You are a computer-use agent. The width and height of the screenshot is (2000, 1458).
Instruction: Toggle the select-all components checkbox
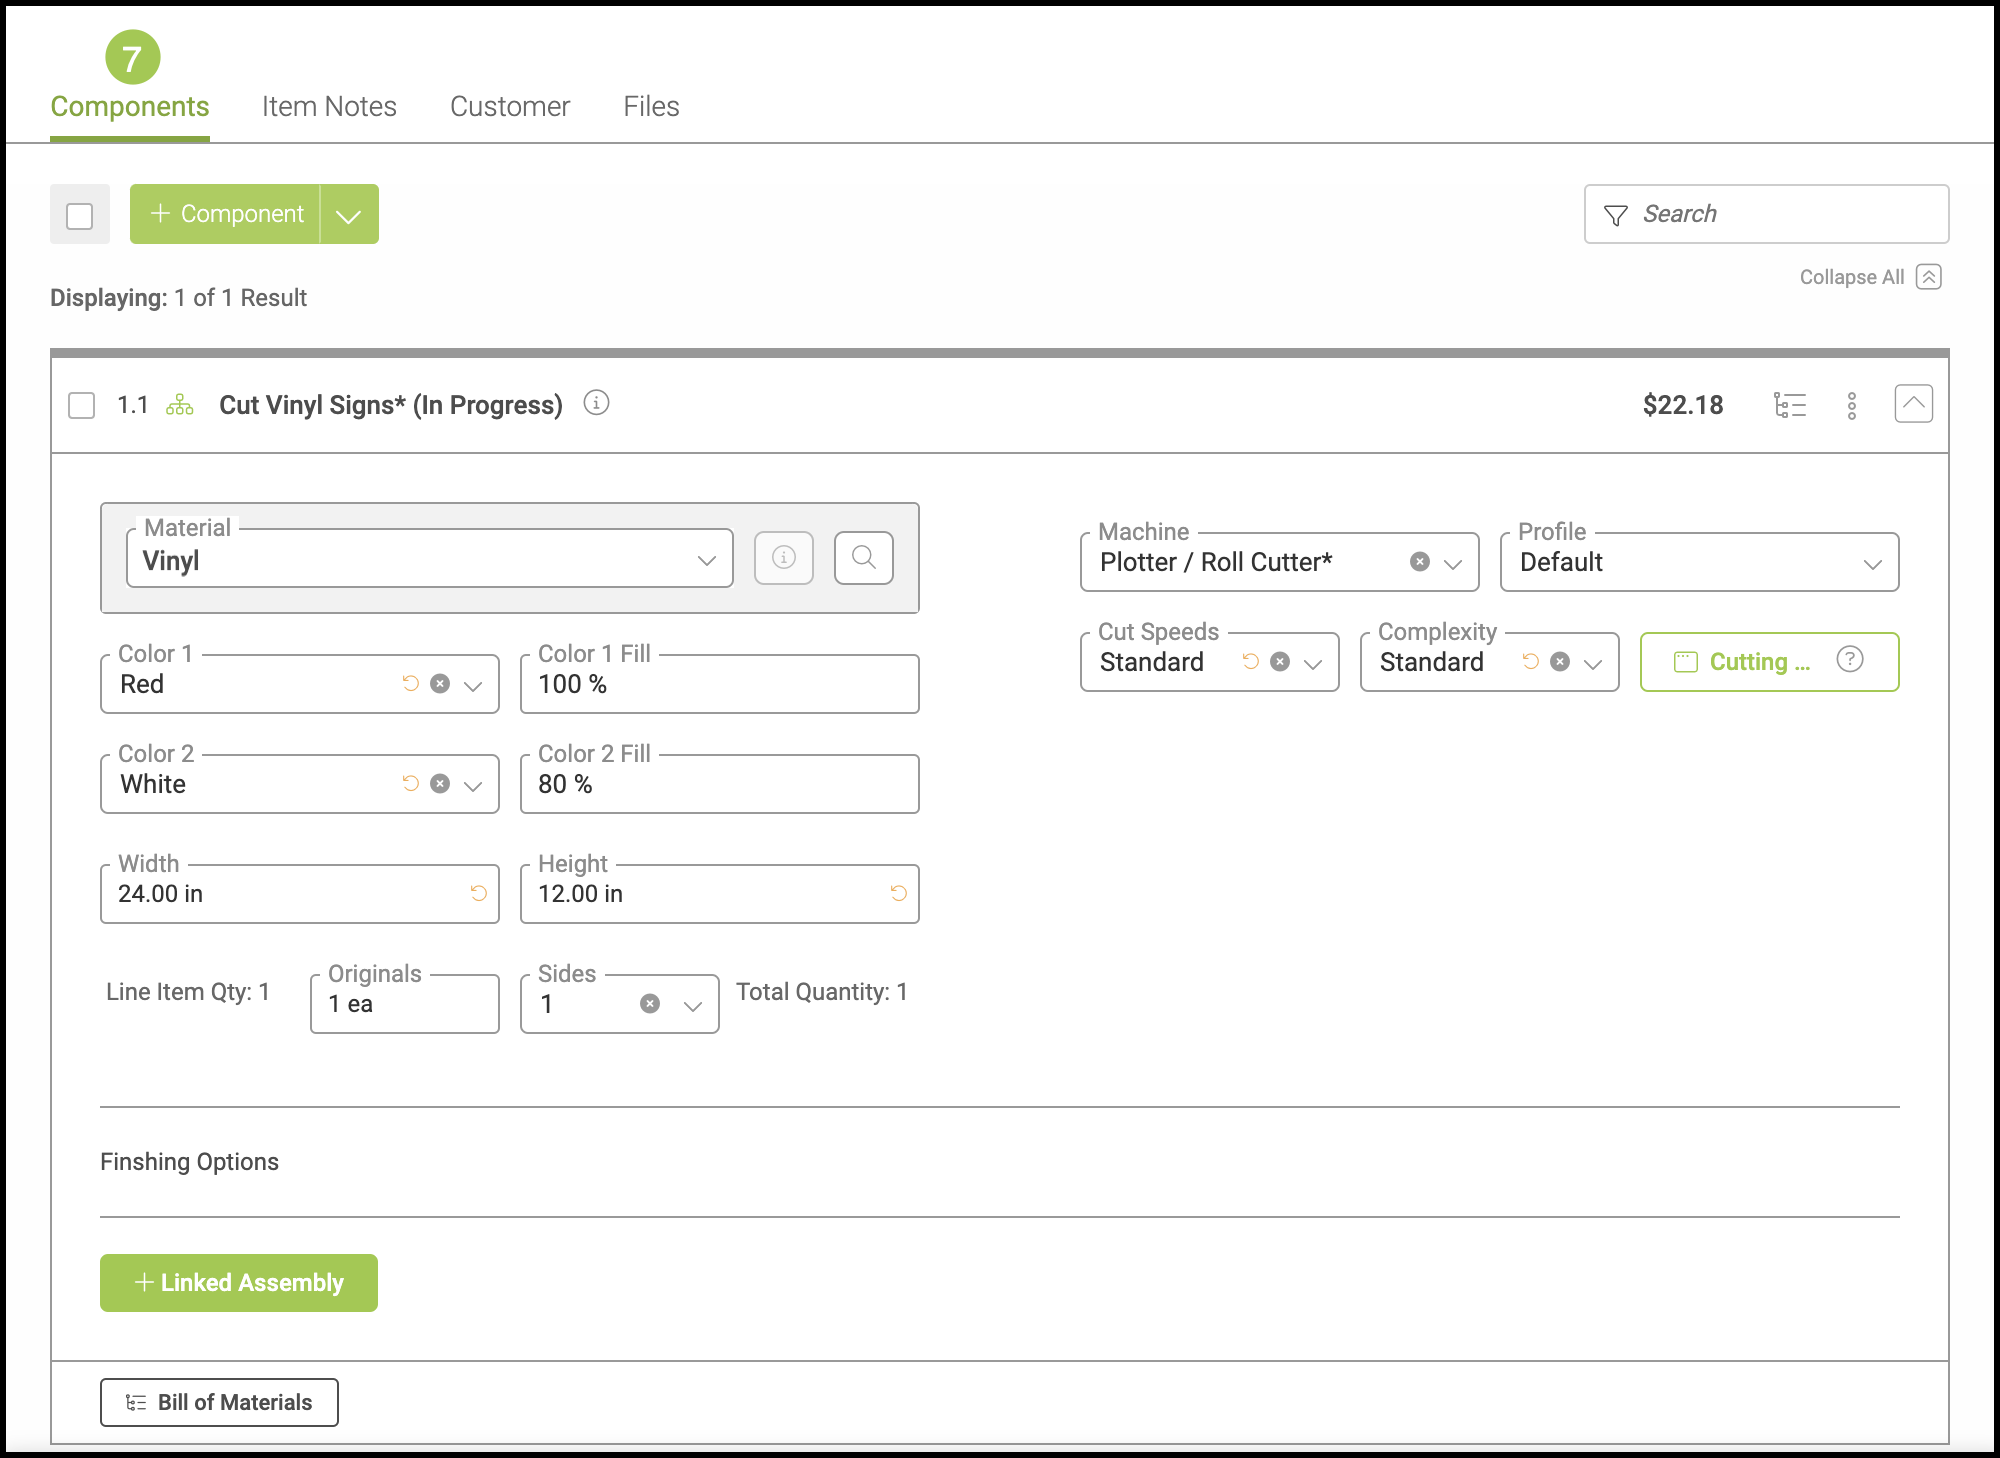[x=79, y=215]
